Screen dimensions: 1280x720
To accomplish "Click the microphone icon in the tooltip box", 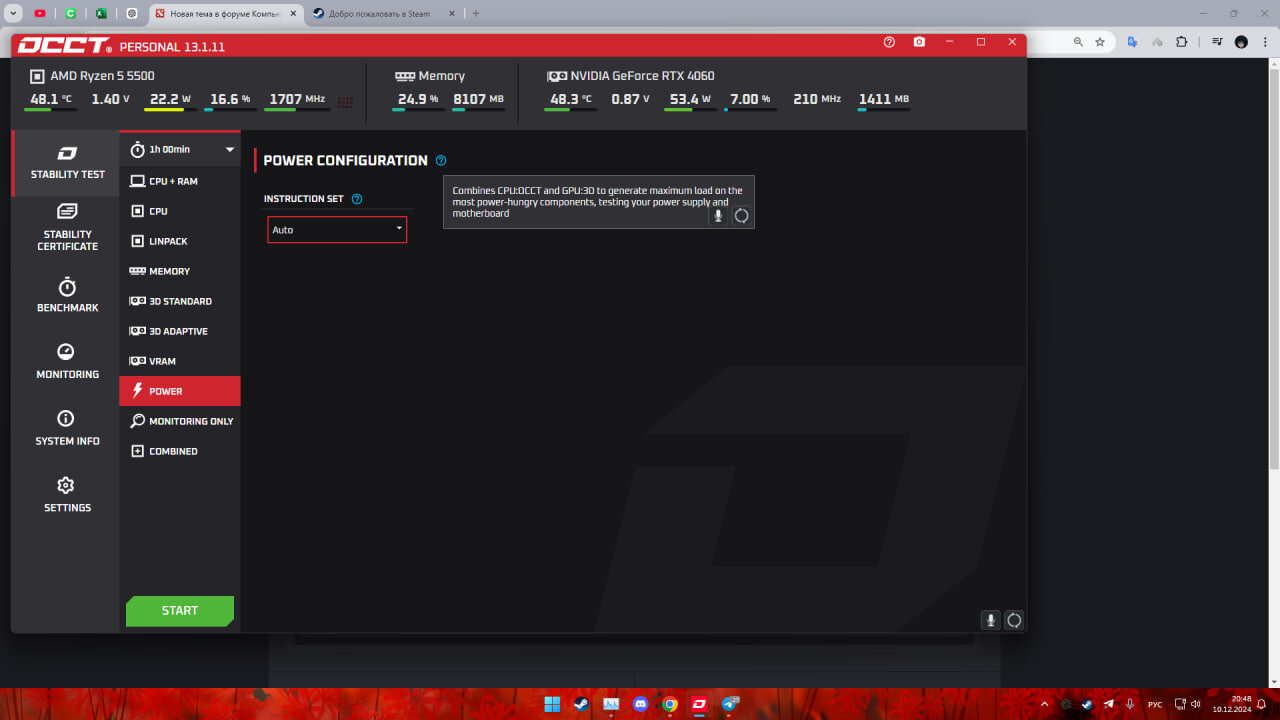I will pos(718,215).
